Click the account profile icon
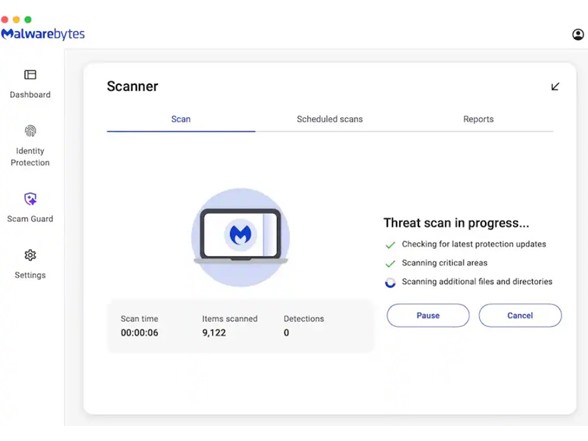This screenshot has height=441, width=588. [x=578, y=34]
